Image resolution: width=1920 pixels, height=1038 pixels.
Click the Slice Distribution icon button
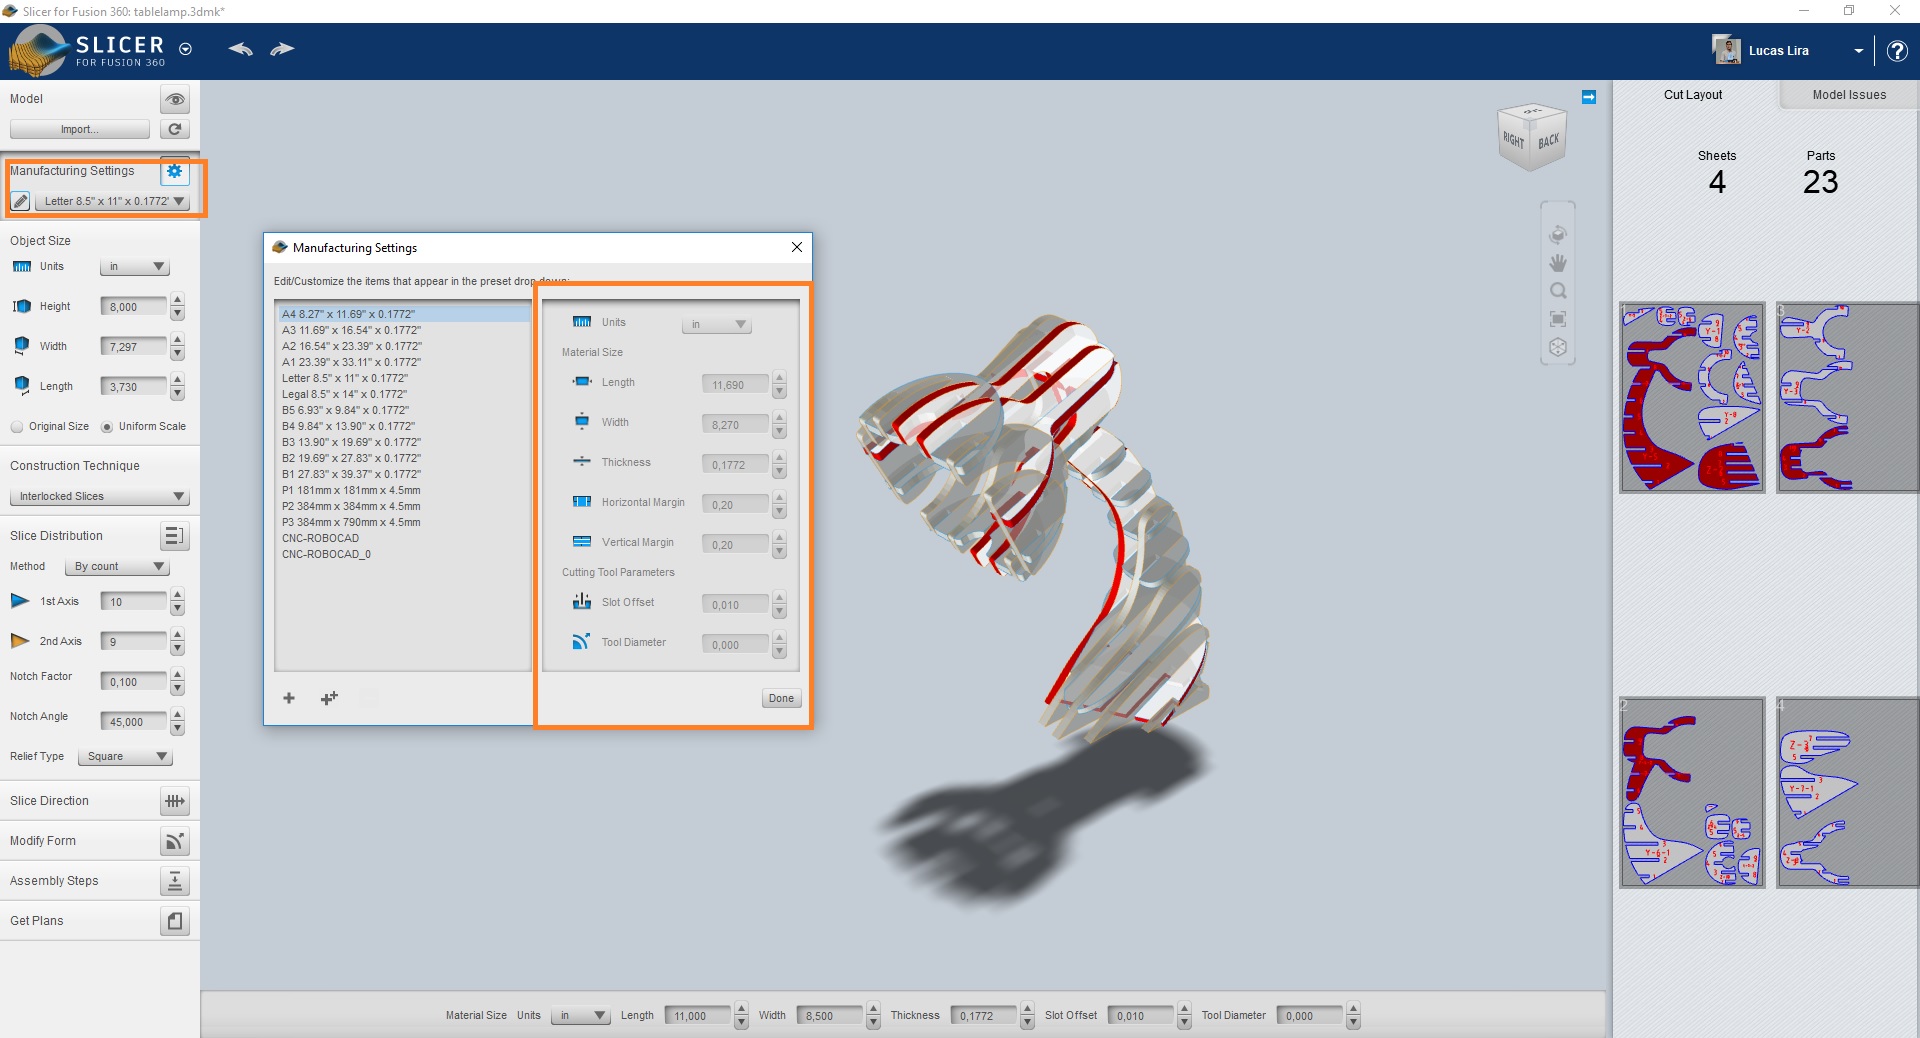pyautogui.click(x=174, y=536)
